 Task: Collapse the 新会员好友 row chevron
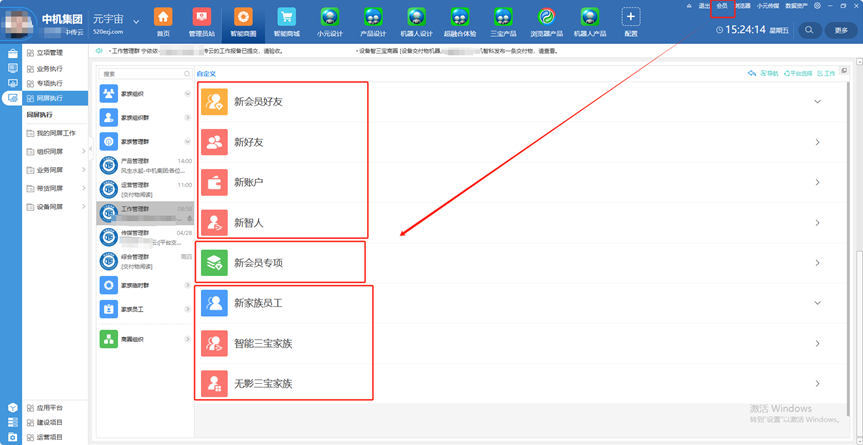point(817,102)
